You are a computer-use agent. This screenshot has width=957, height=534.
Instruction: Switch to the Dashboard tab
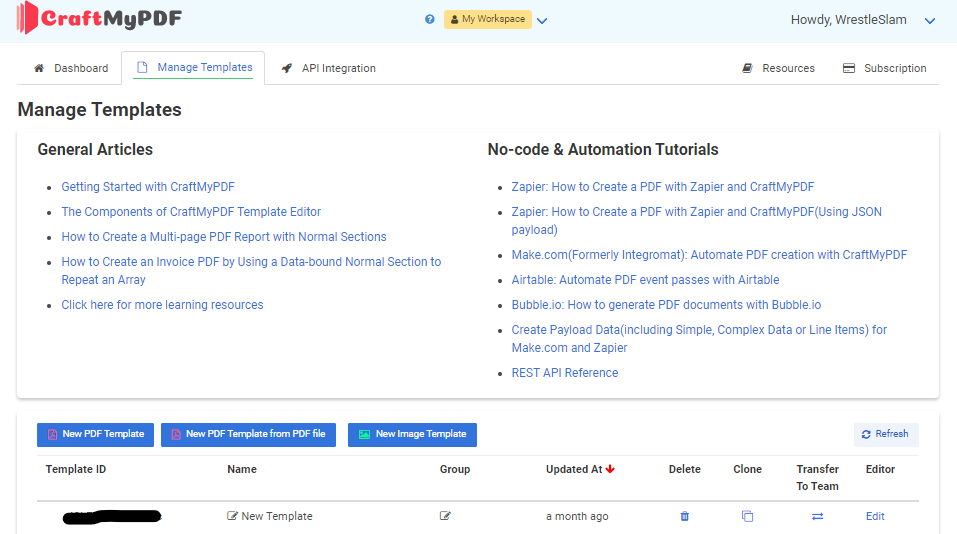(71, 68)
